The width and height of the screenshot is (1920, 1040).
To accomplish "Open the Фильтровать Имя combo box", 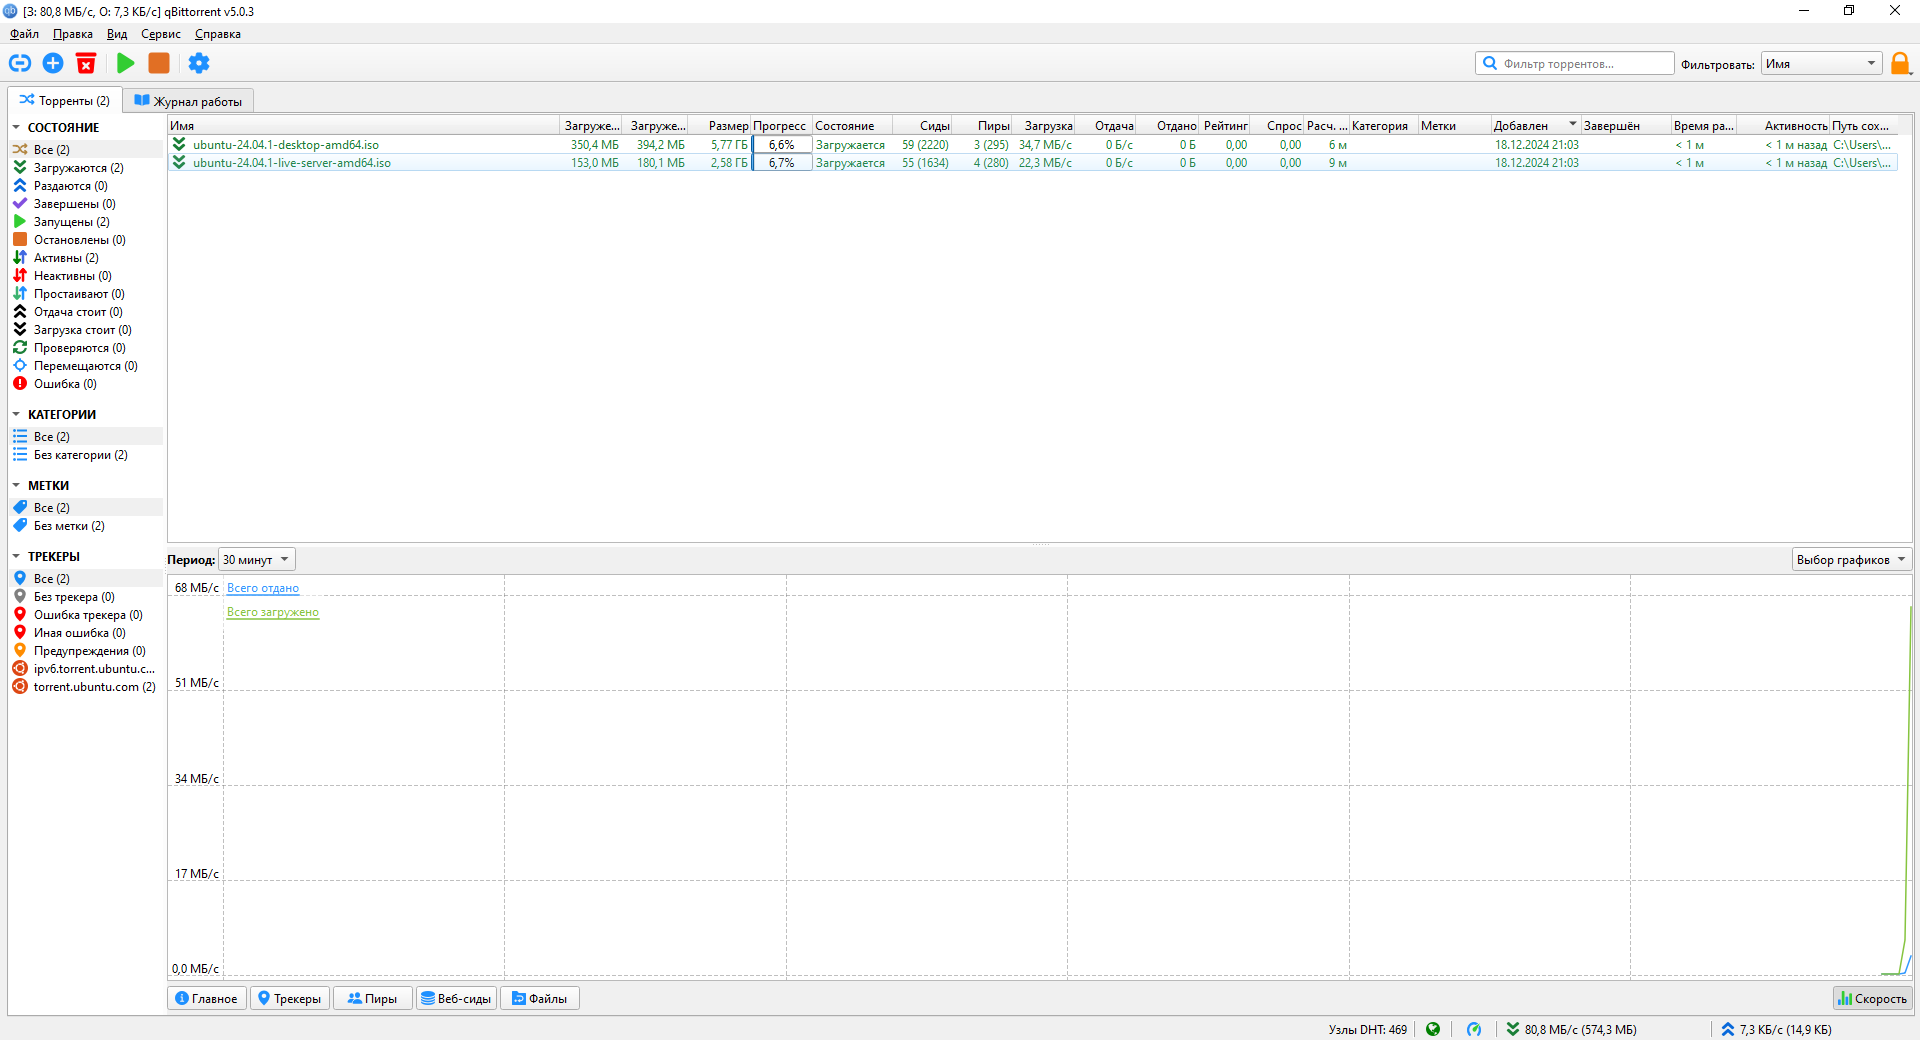I will coord(1821,64).
